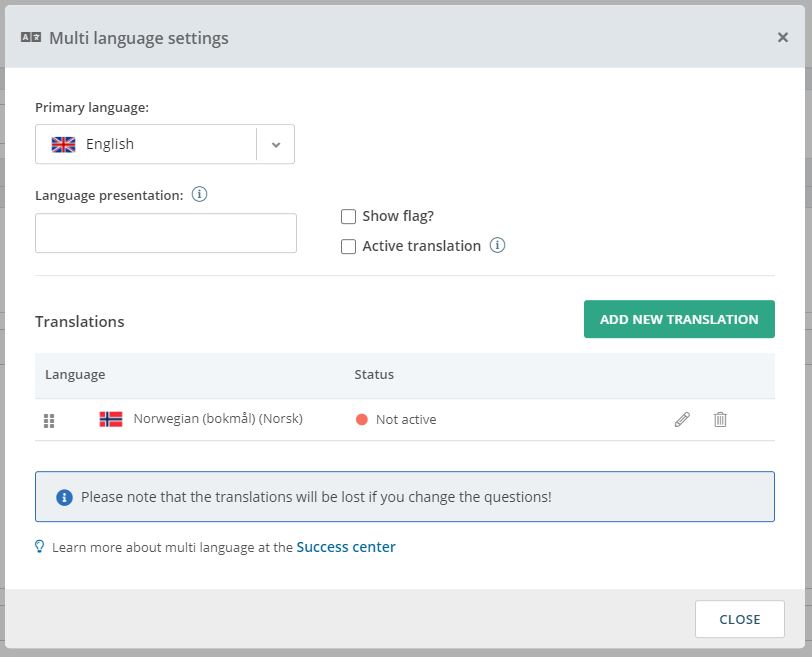Click the lightbulb tip icon
This screenshot has width=812, height=657.
(x=39, y=547)
